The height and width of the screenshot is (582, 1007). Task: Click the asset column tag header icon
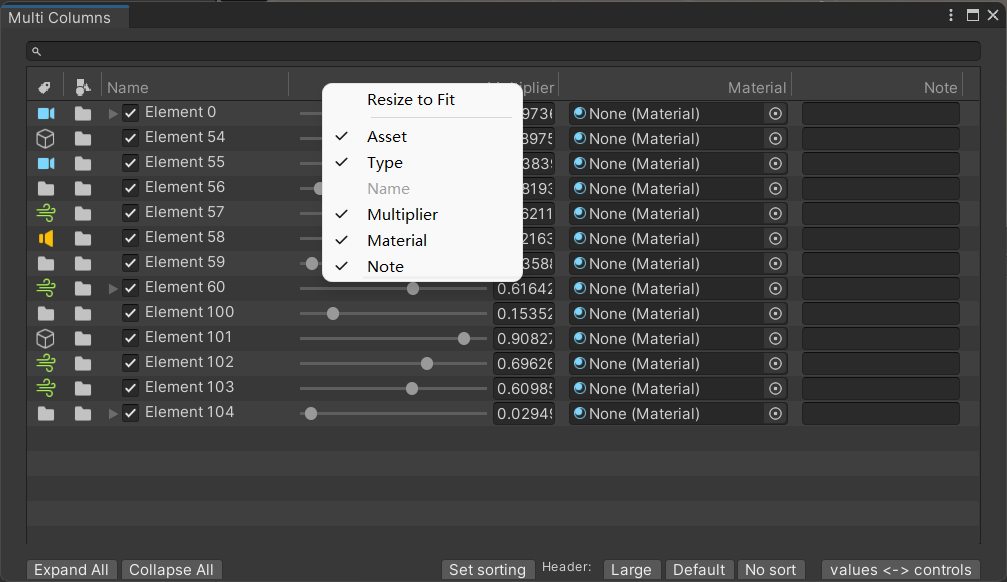[44, 87]
